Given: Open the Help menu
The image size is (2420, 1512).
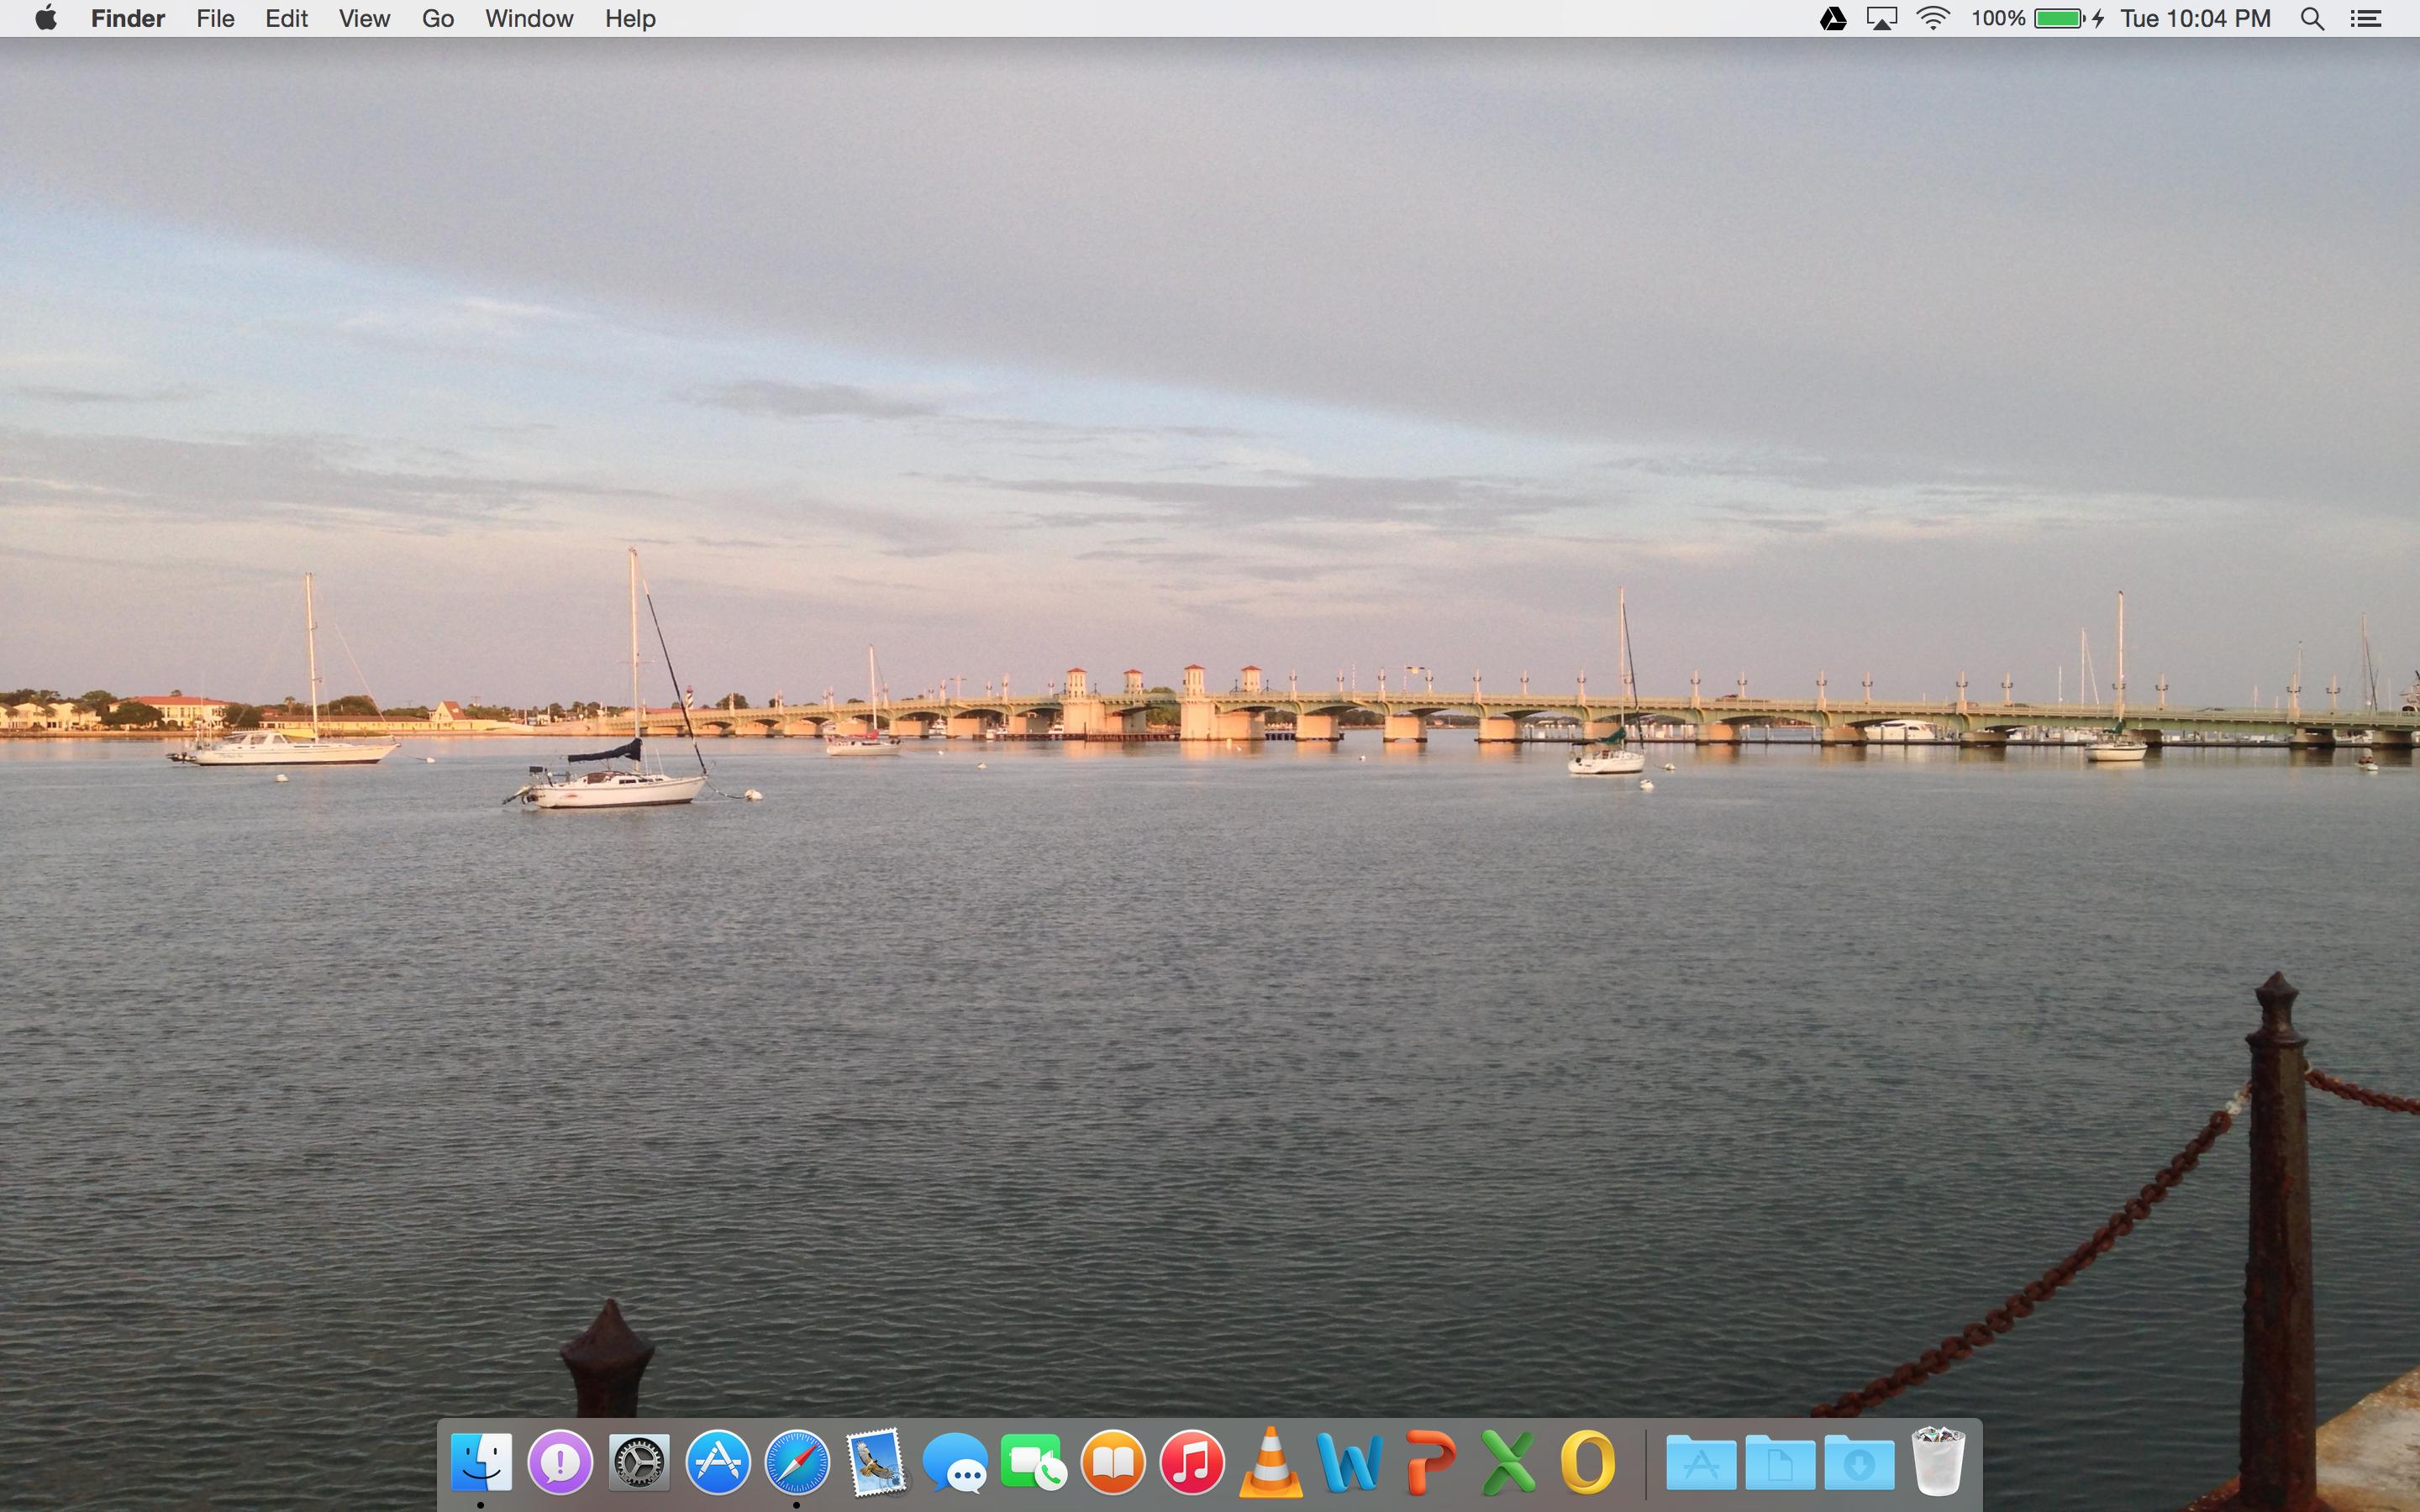Looking at the screenshot, I should point(630,19).
